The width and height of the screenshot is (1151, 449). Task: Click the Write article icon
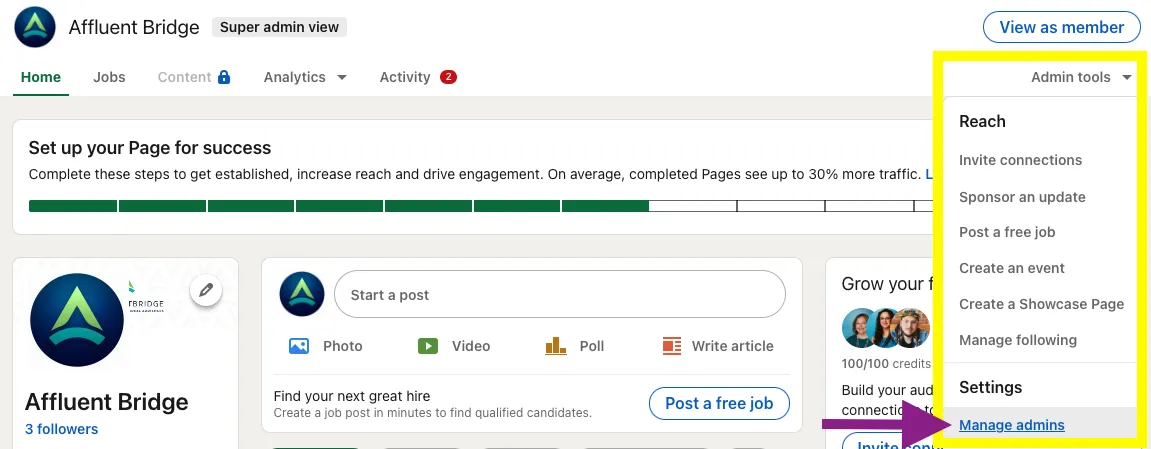(671, 346)
